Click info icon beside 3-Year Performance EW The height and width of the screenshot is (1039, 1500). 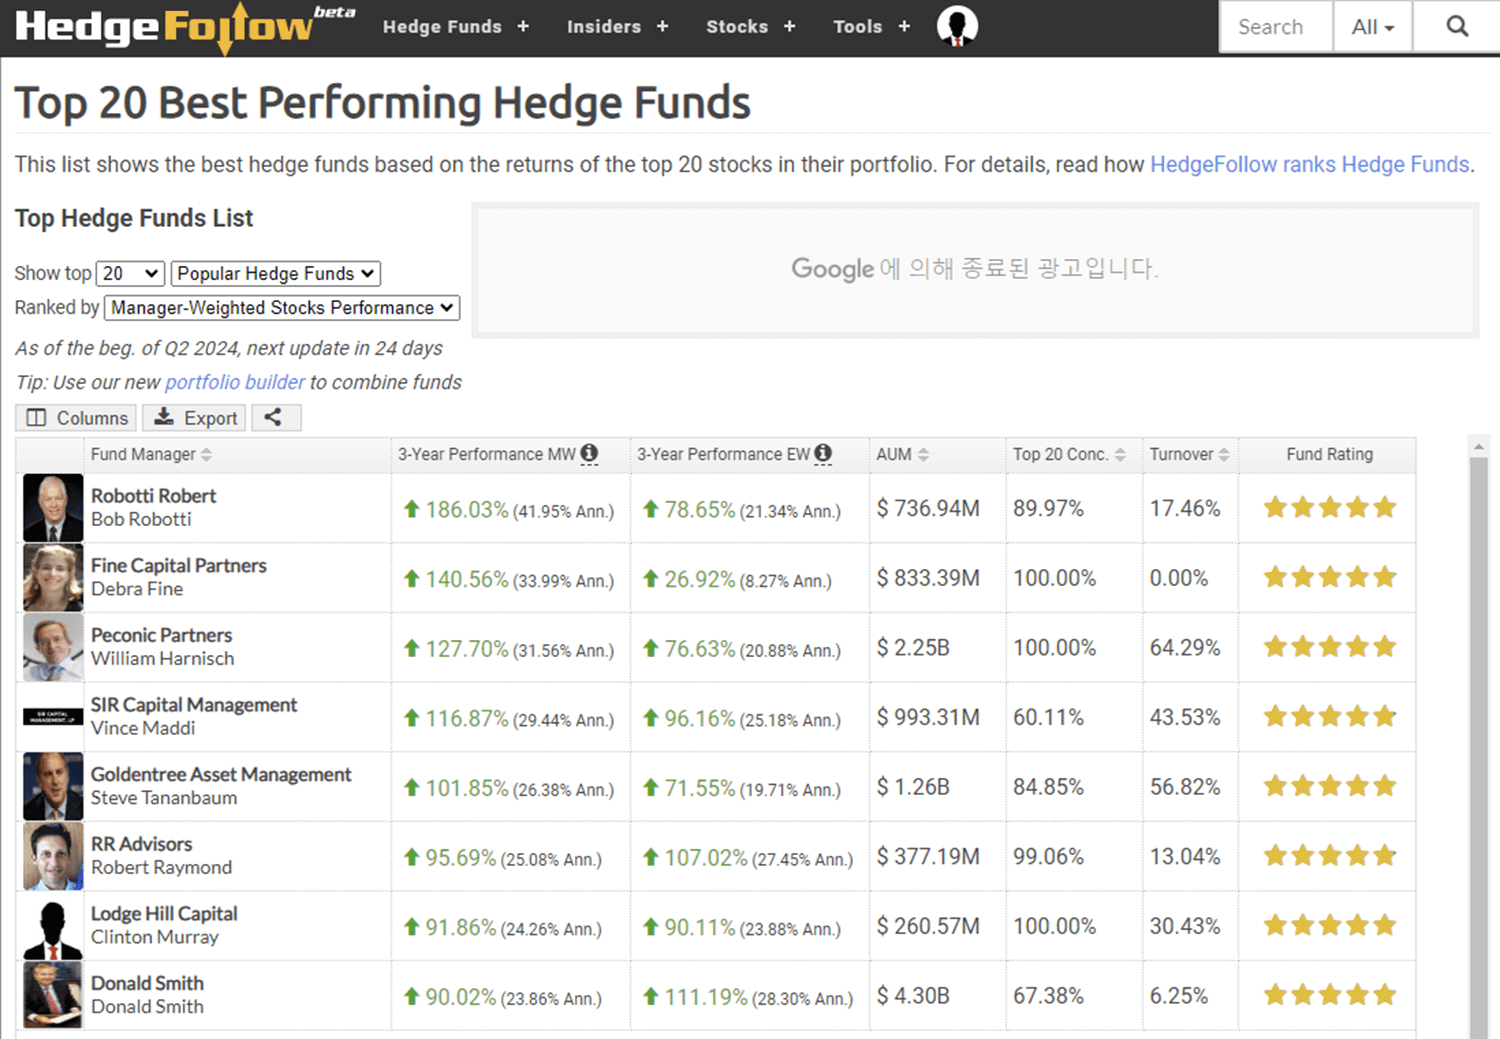pyautogui.click(x=823, y=453)
